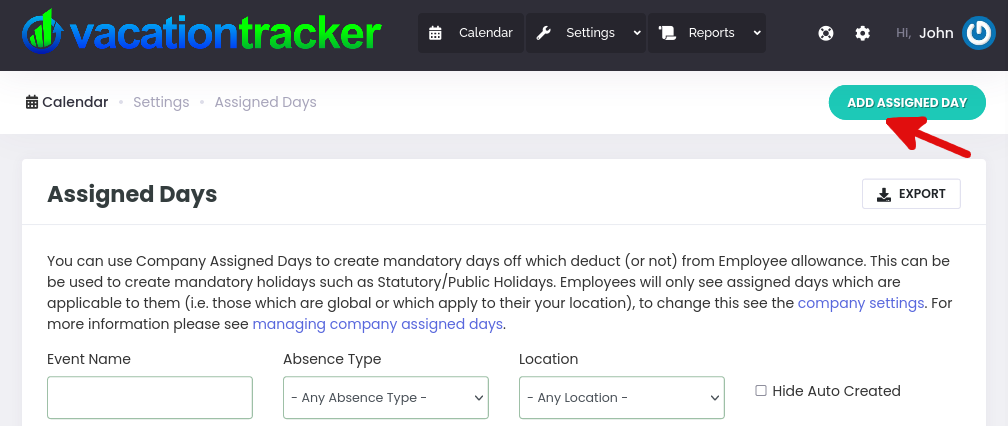Focus the Event Name input field
The height and width of the screenshot is (426, 1008).
150,398
